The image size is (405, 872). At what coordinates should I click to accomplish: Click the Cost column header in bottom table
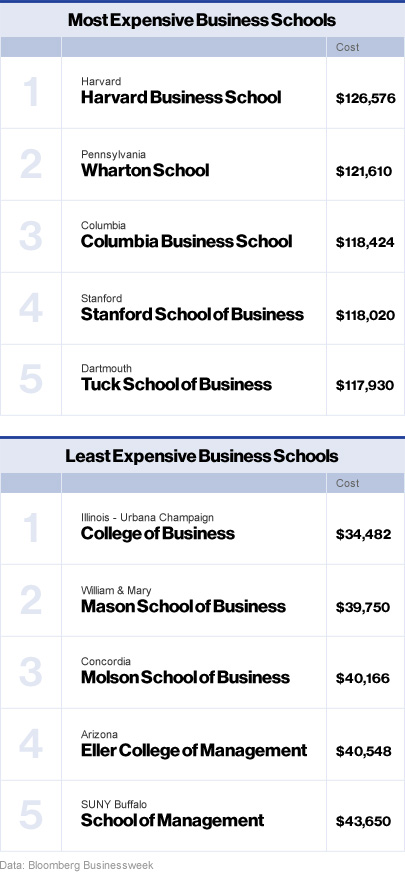tap(348, 483)
